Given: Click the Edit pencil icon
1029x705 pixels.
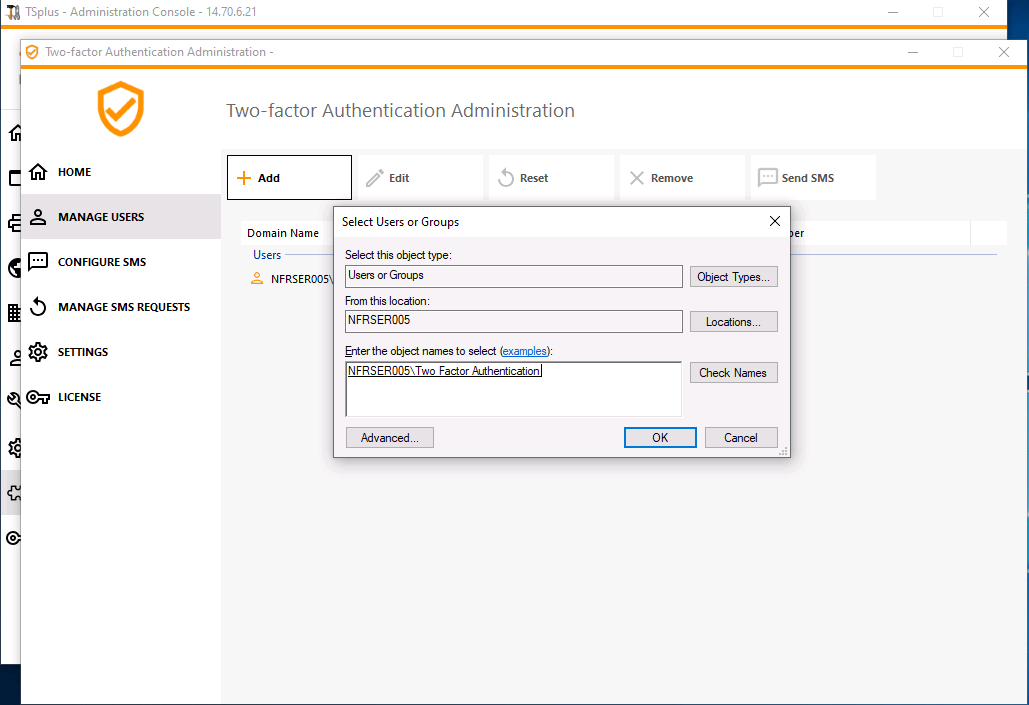Looking at the screenshot, I should 375,178.
